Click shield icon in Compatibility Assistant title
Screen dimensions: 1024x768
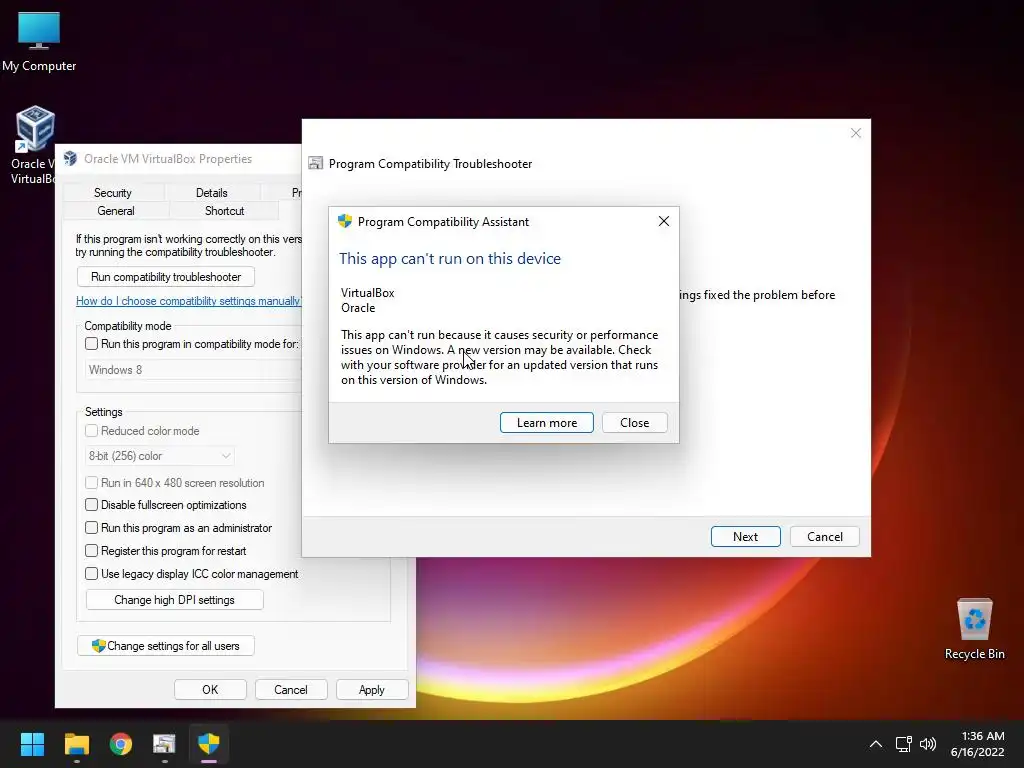pyautogui.click(x=345, y=221)
